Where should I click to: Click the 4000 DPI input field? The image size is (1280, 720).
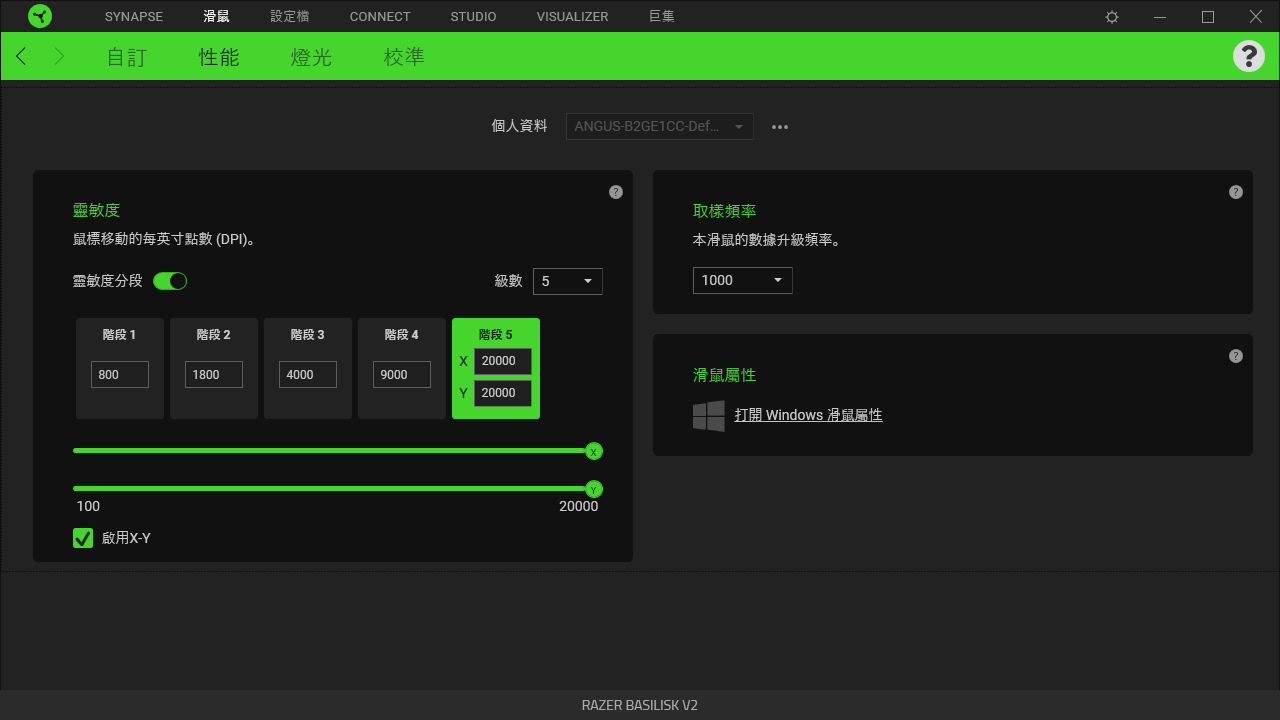(x=308, y=375)
